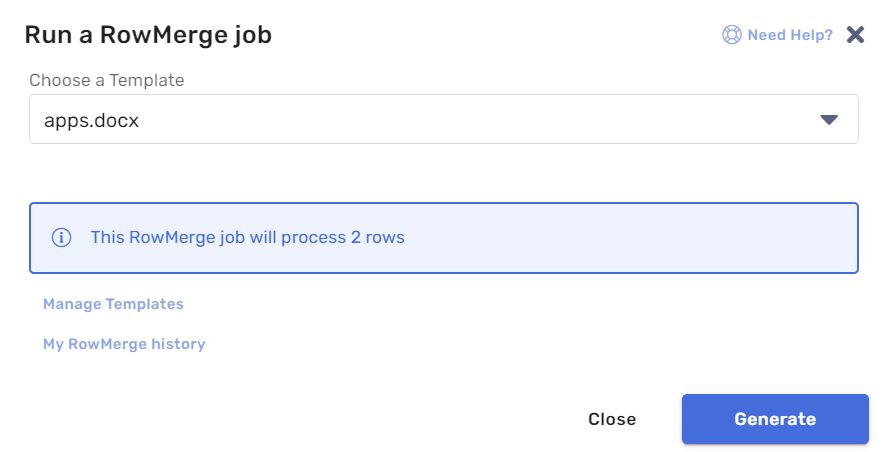This screenshot has height=452, width=884.
Task: Click the RowMerge job info banner
Action: tap(444, 238)
